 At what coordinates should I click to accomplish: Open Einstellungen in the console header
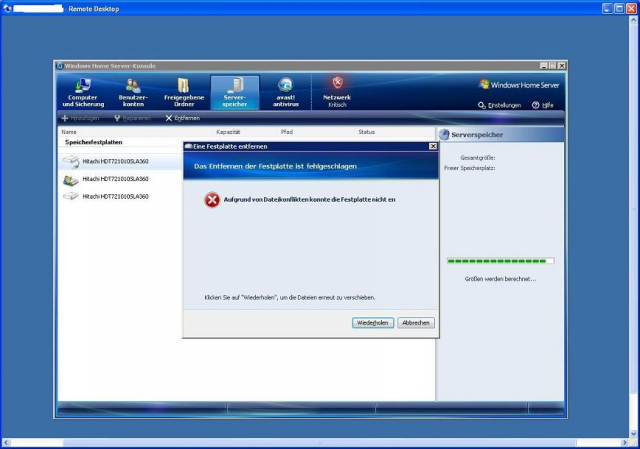(x=500, y=105)
